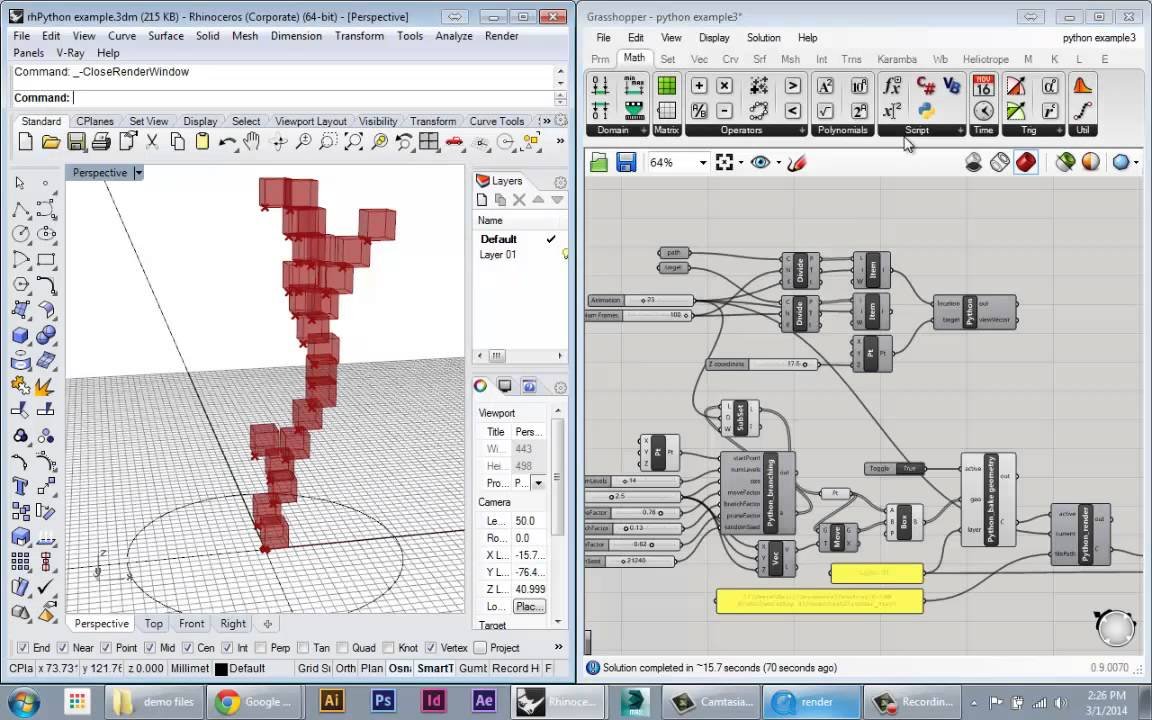Image resolution: width=1152 pixels, height=720 pixels.
Task: Toggle the Perp osnap checkbox
Action: pos(258,648)
